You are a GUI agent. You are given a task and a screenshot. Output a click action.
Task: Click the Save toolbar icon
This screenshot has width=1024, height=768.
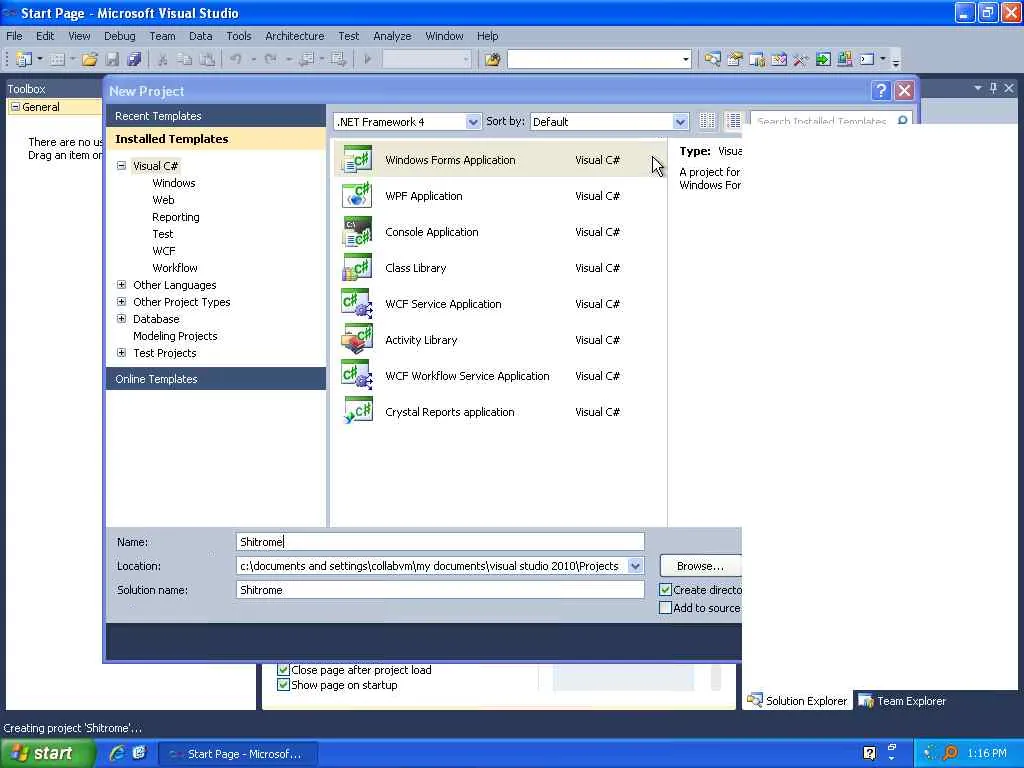pos(112,59)
